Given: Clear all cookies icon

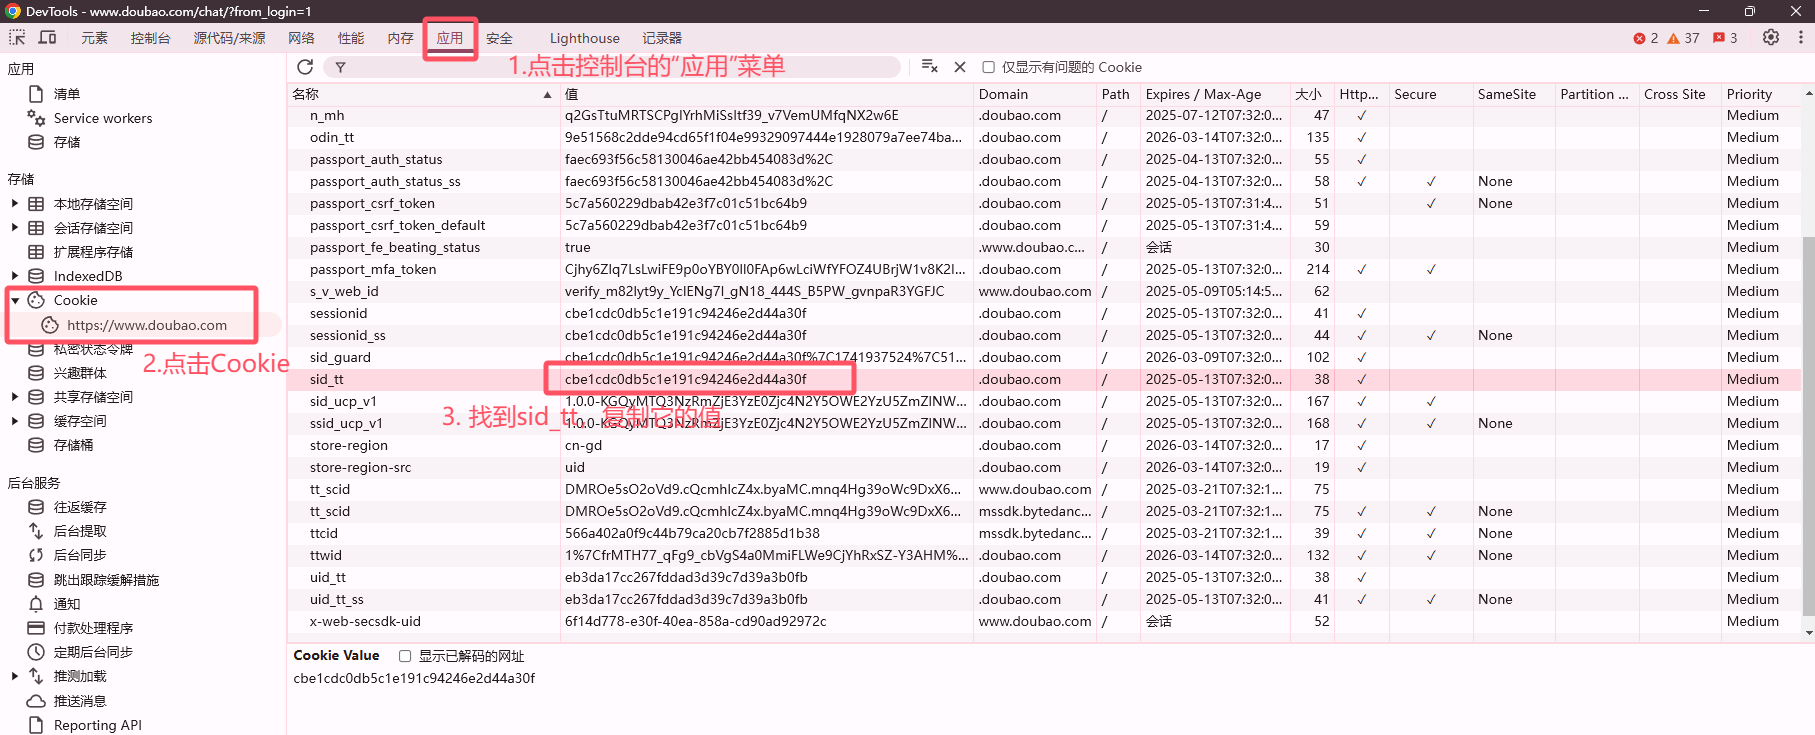Looking at the screenshot, I should tap(929, 67).
